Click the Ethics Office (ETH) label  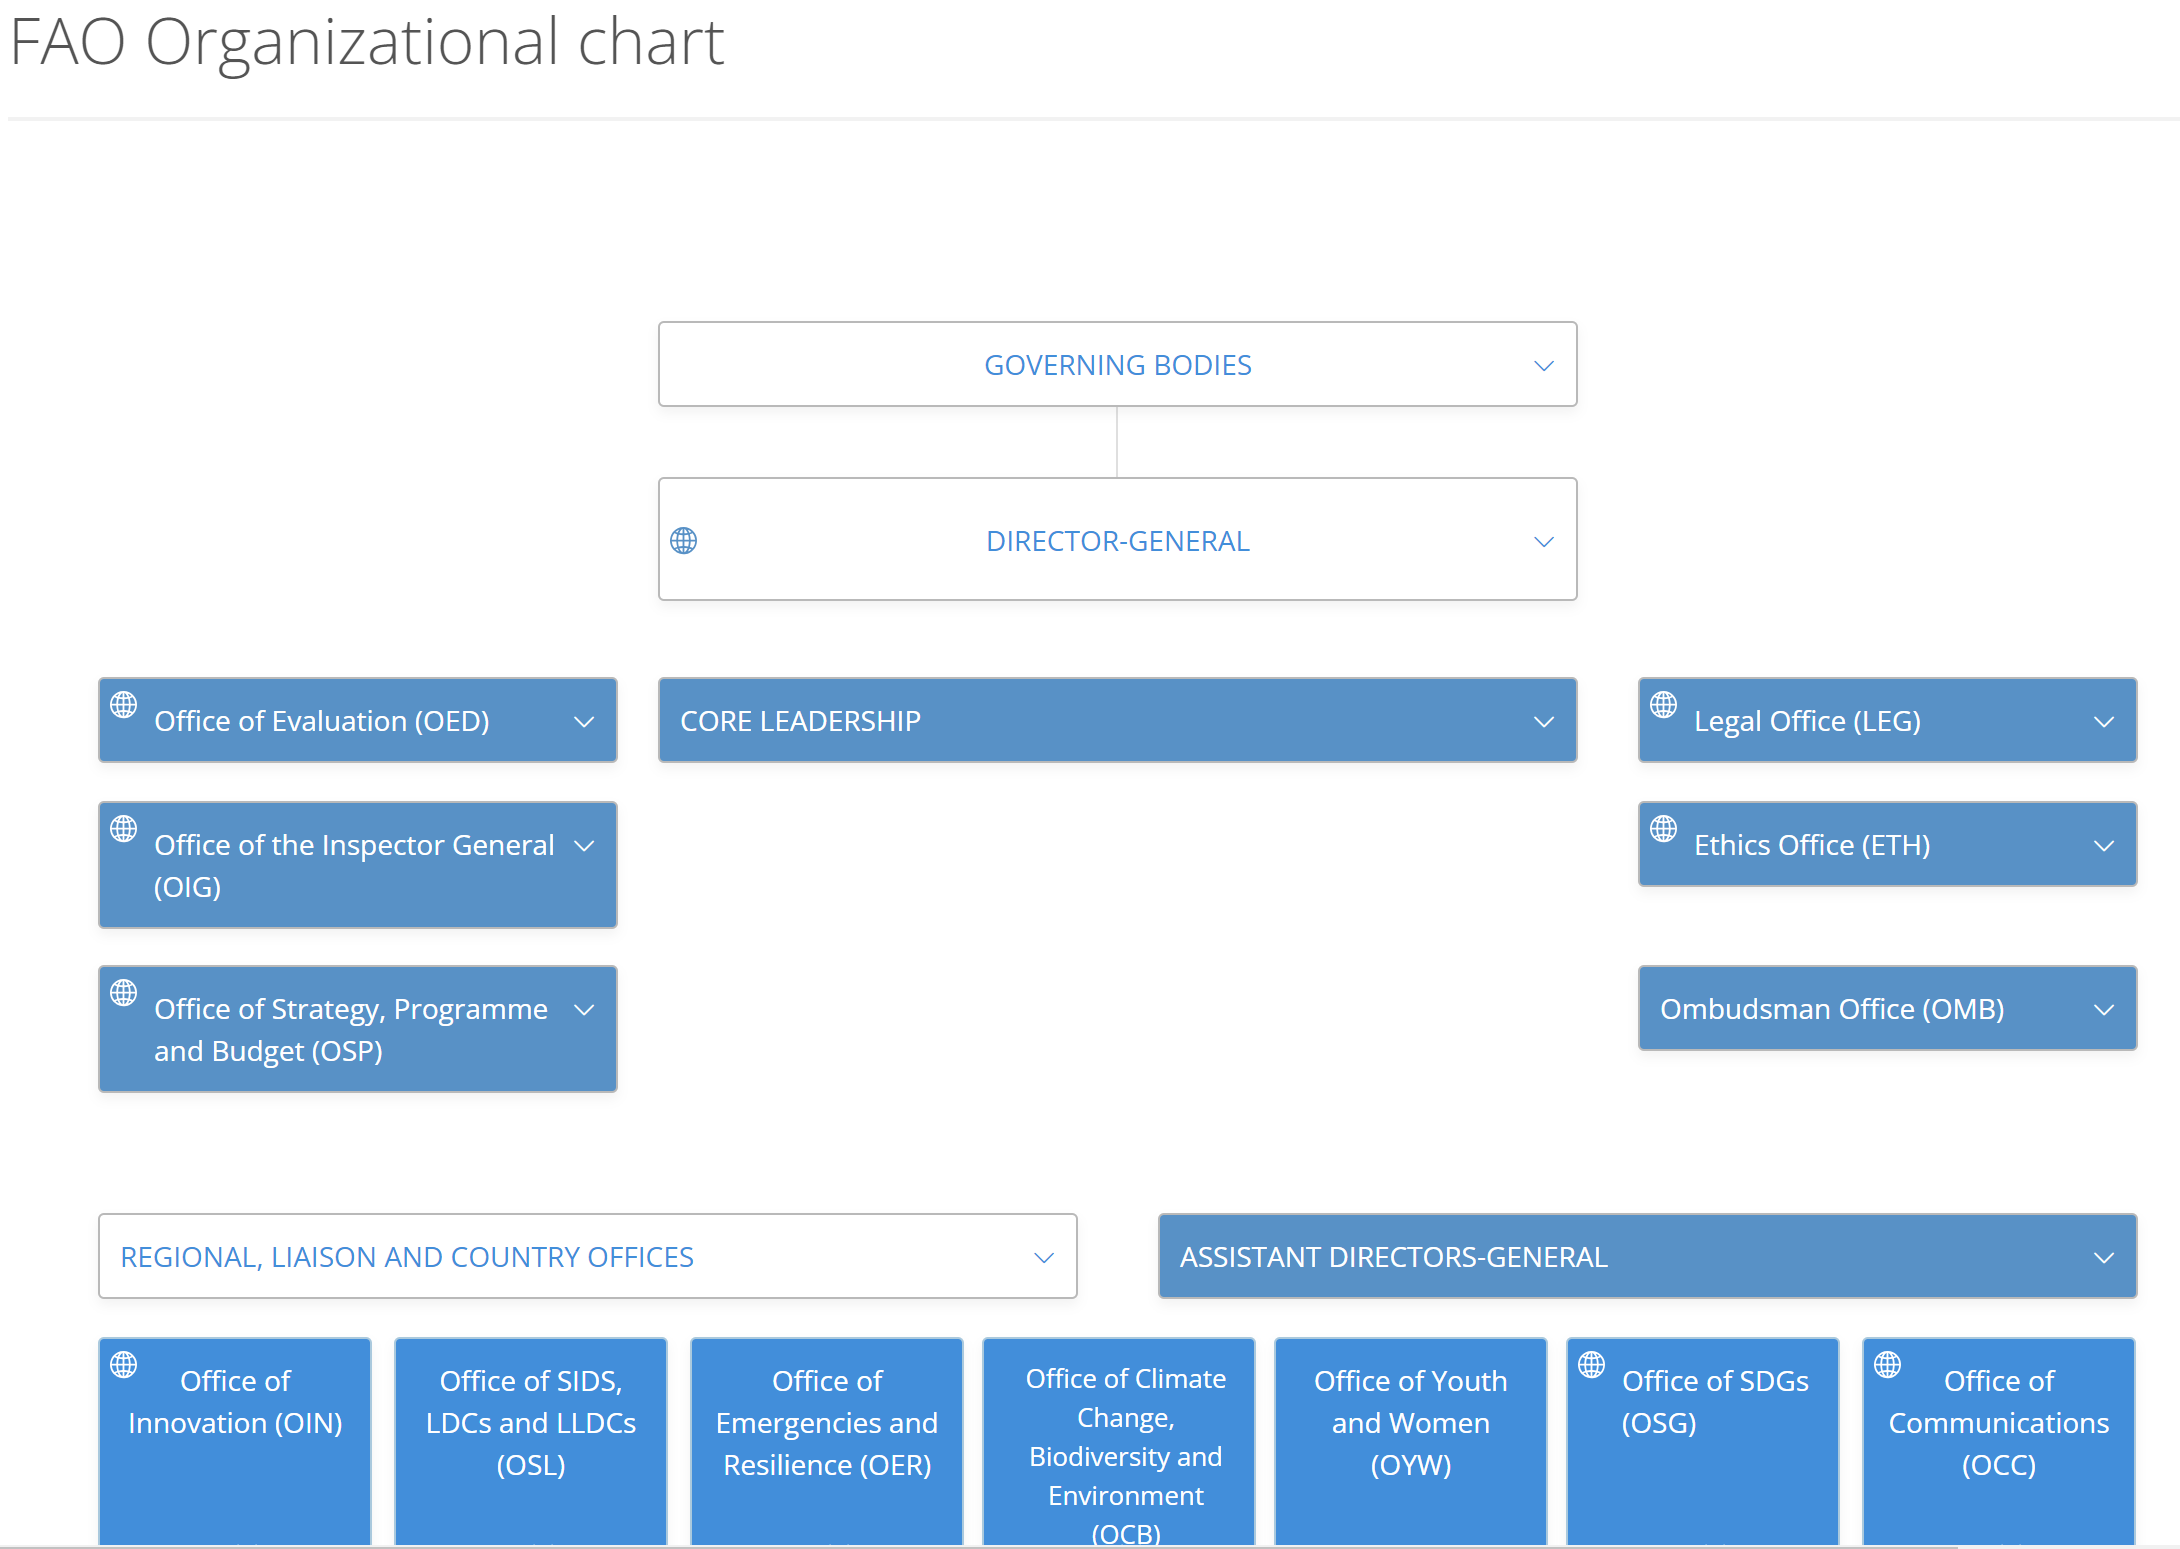coord(1812,845)
